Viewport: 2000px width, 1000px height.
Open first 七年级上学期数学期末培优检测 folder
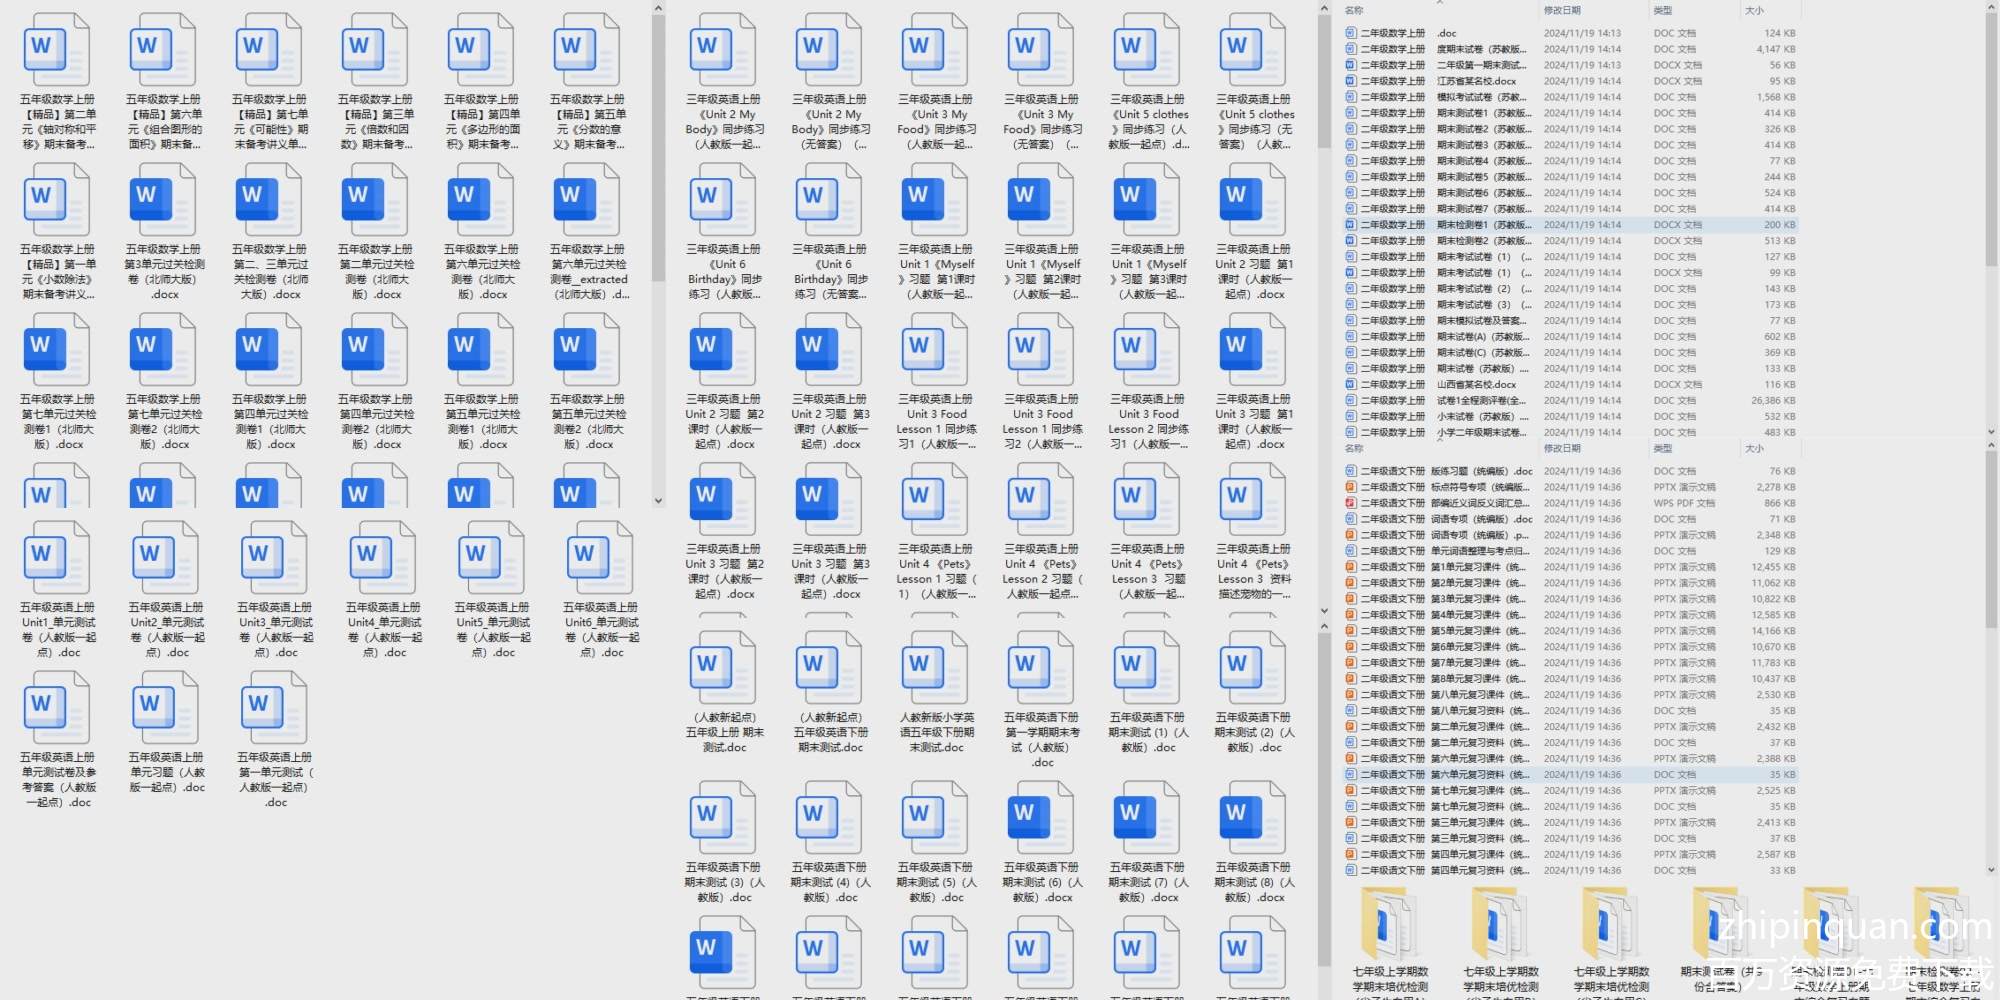[1390, 925]
